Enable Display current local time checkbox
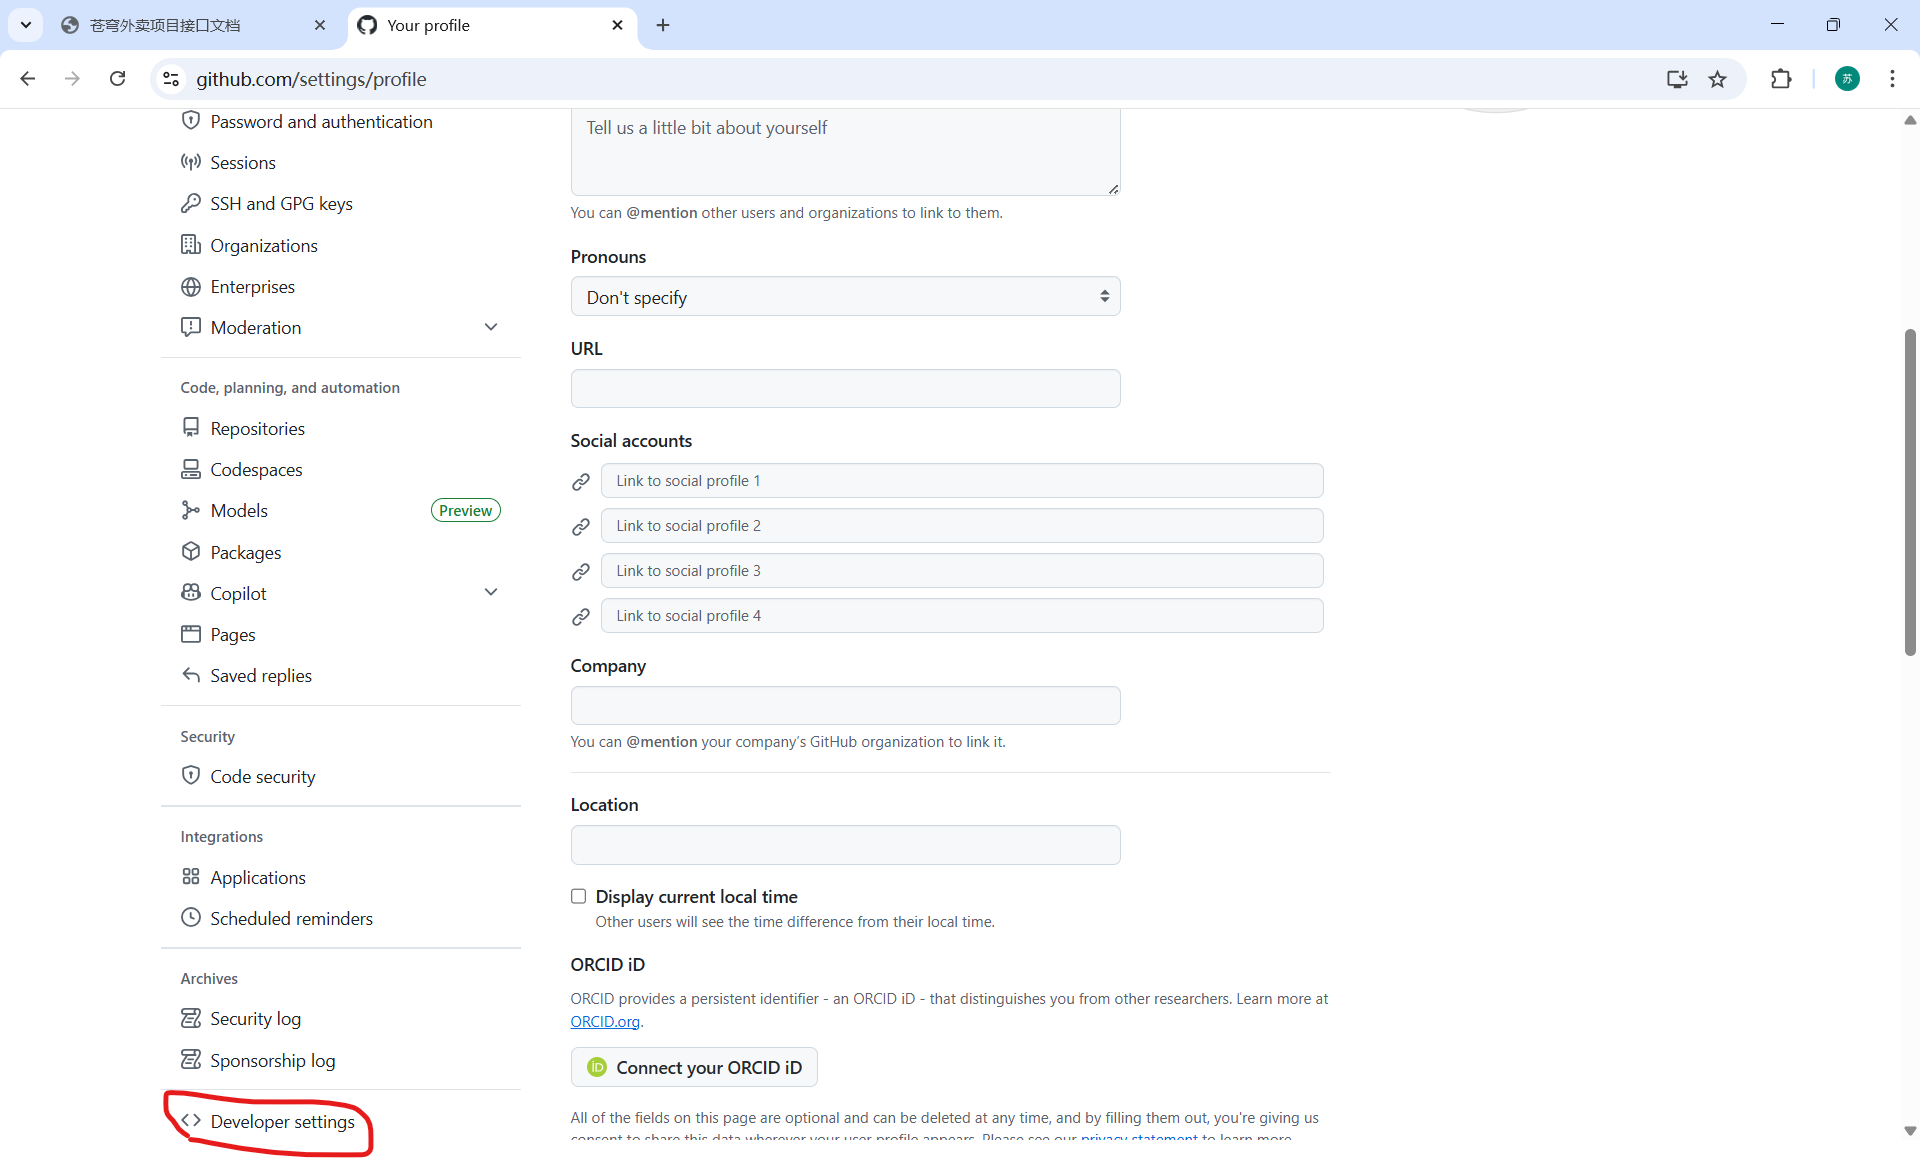The height and width of the screenshot is (1159, 1920). pos(578,896)
